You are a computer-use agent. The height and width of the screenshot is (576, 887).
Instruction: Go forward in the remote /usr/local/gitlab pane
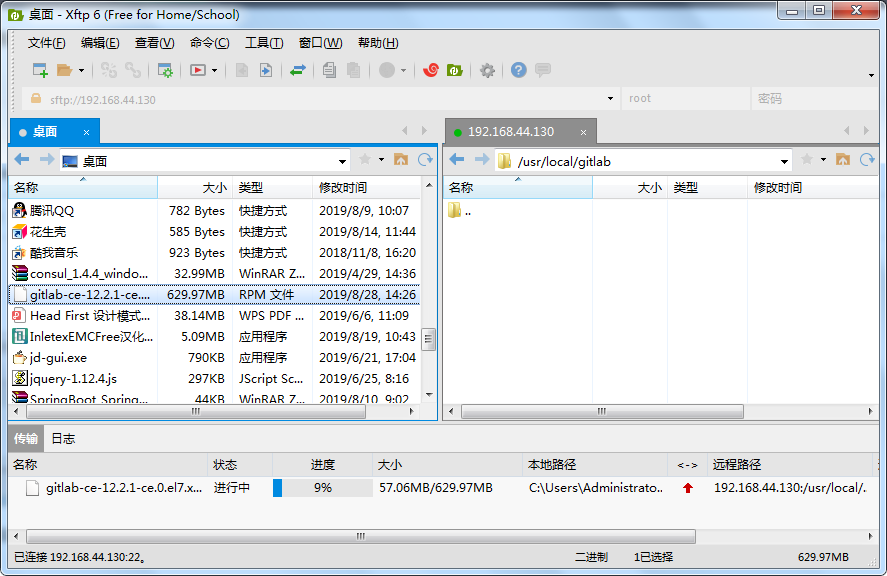[482, 160]
